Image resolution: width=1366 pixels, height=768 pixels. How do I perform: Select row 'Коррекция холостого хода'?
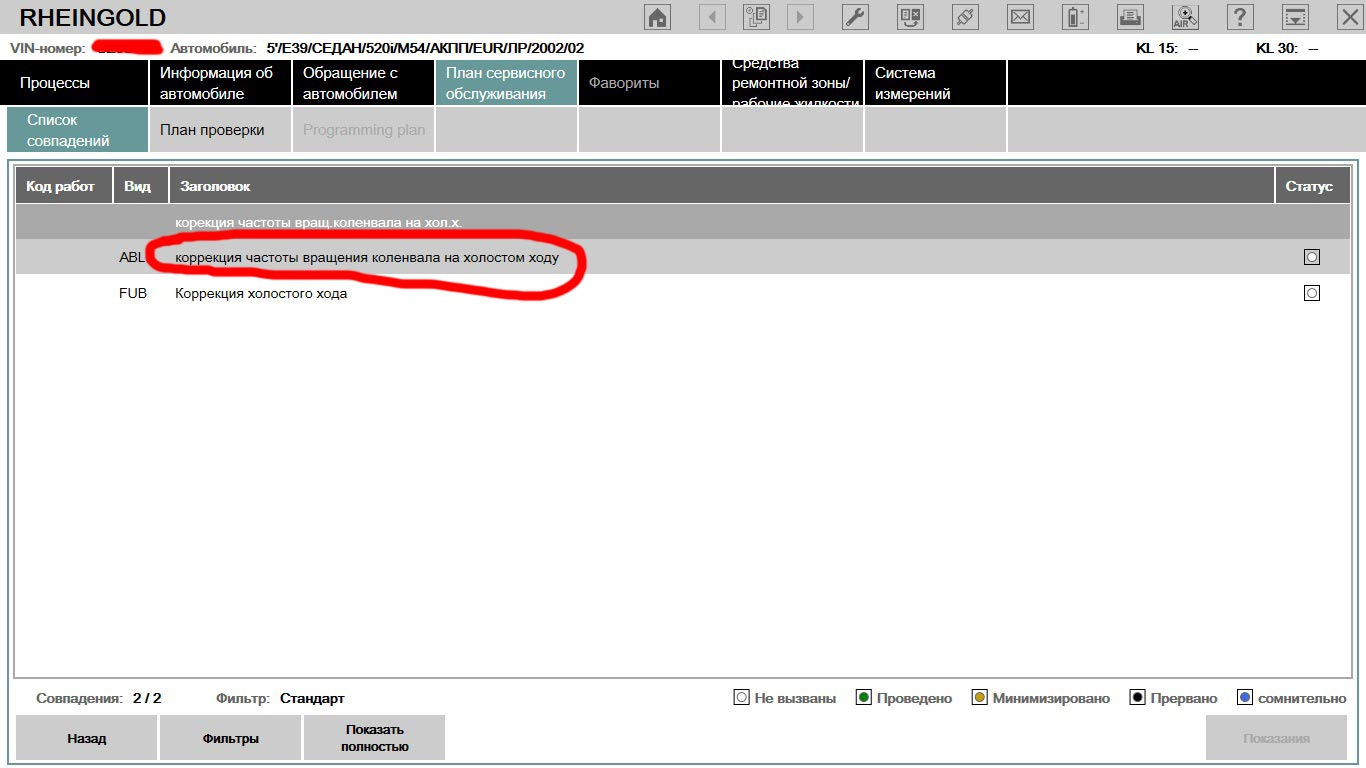pyautogui.click(x=682, y=293)
